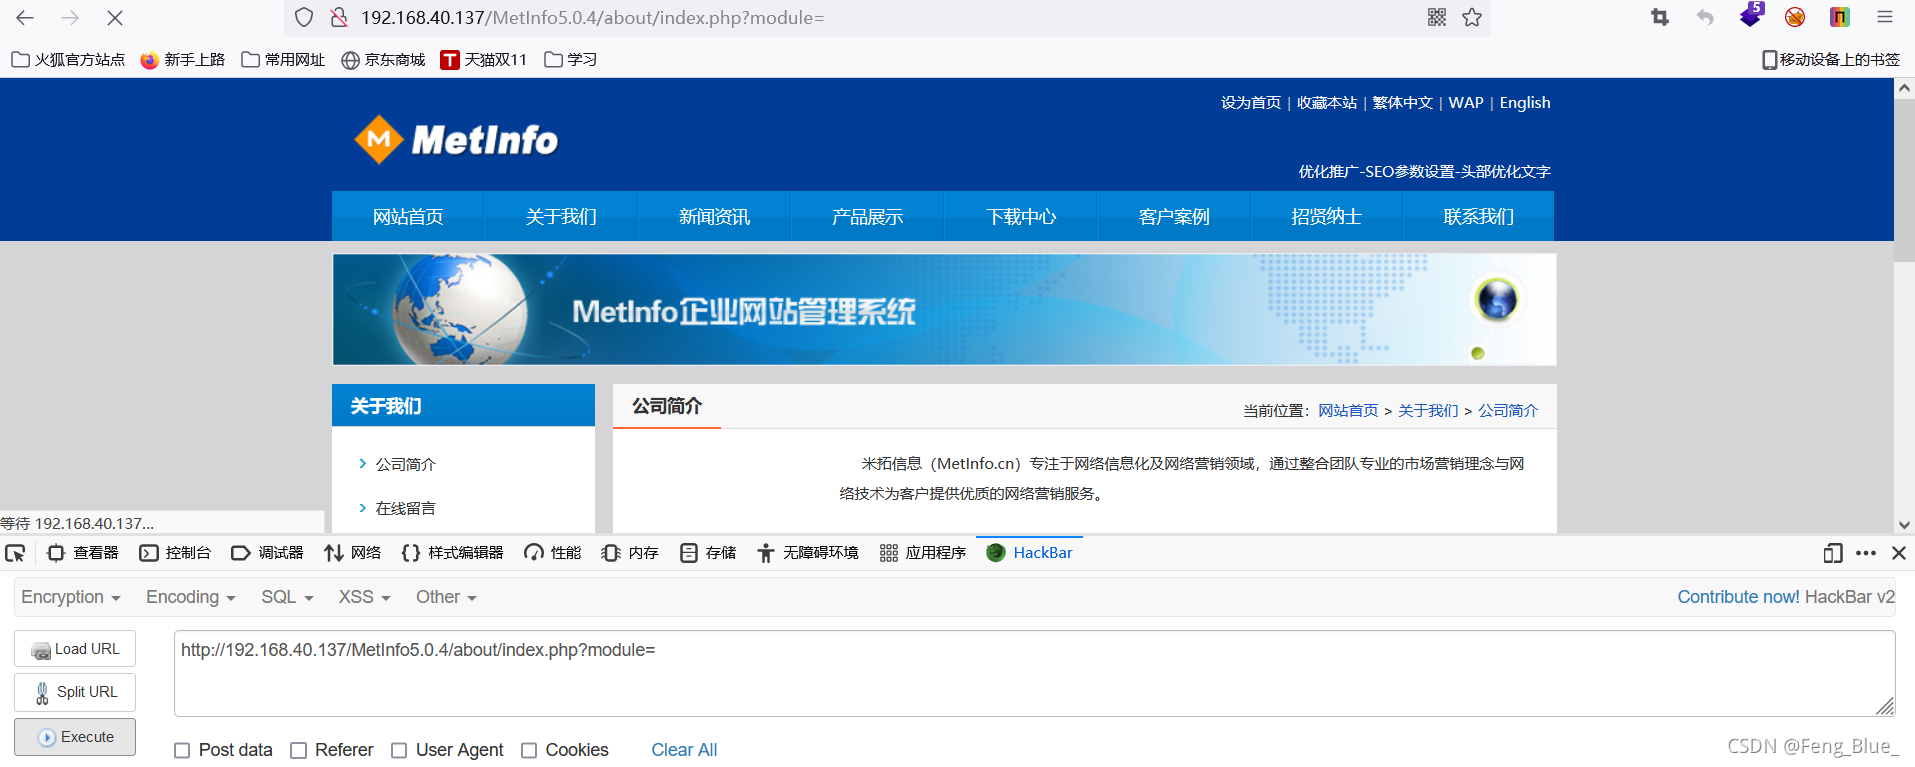Expand the XSS dropdown
The image size is (1915, 767).
[x=365, y=597]
